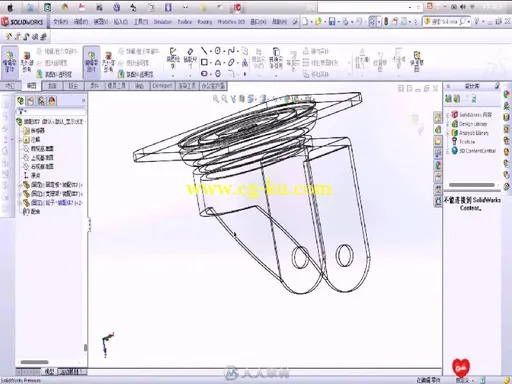Open the FeatureManager design tree tab icon
This screenshot has height=384, width=512.
pyautogui.click(x=21, y=101)
